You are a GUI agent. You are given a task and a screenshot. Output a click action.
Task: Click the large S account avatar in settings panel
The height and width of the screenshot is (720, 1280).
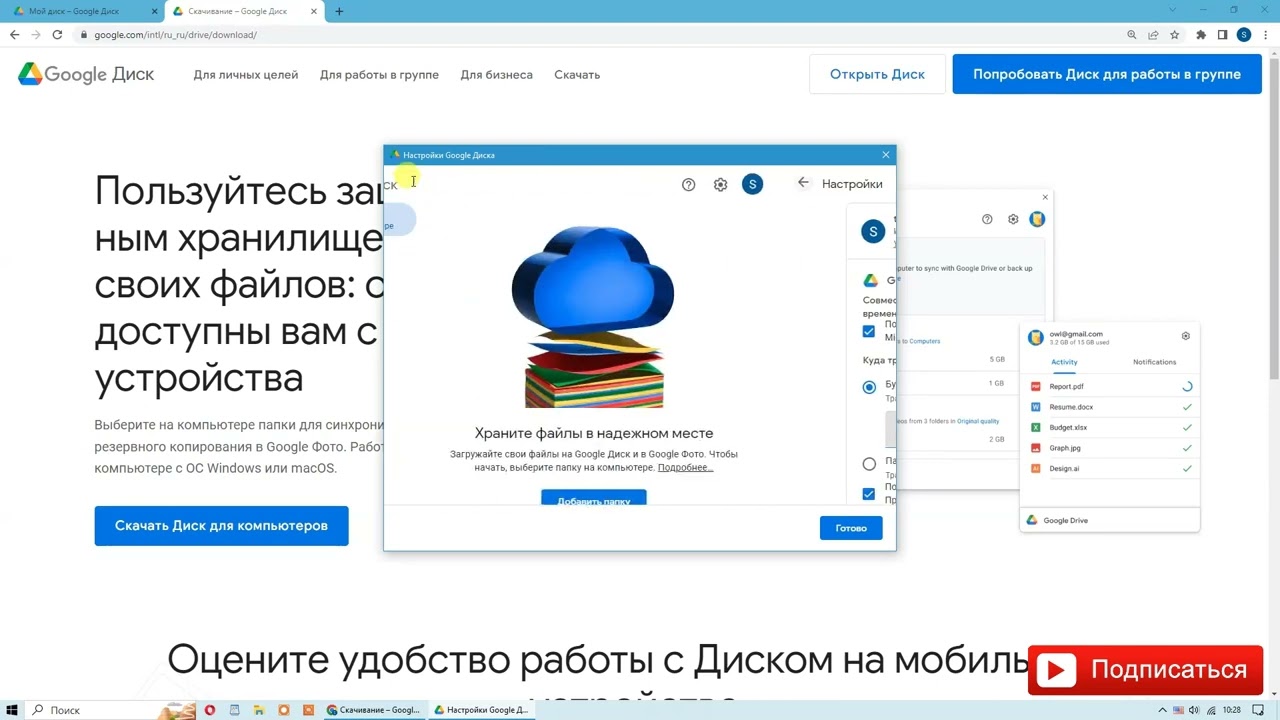pyautogui.click(x=873, y=231)
